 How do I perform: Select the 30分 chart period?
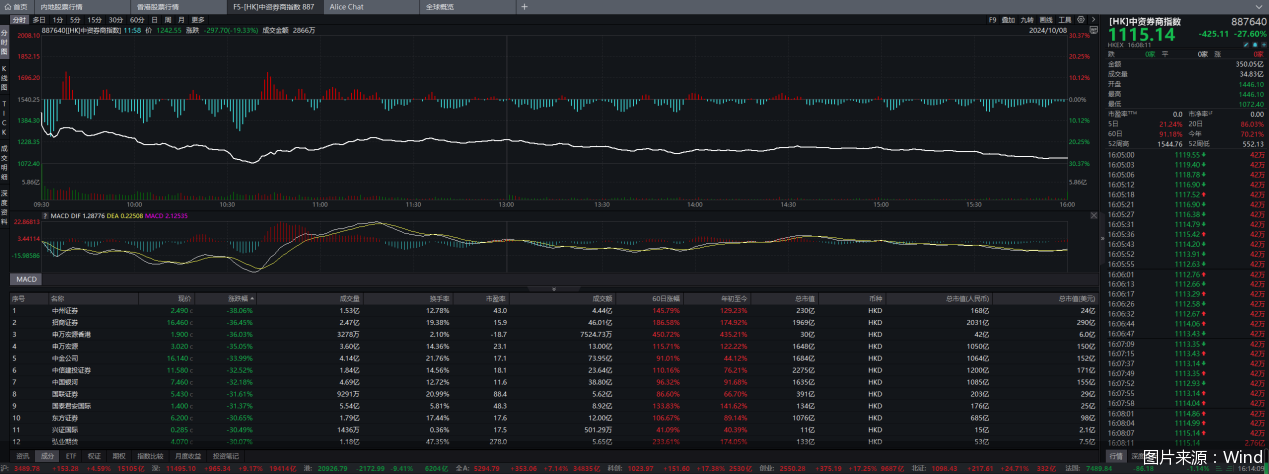[116, 19]
